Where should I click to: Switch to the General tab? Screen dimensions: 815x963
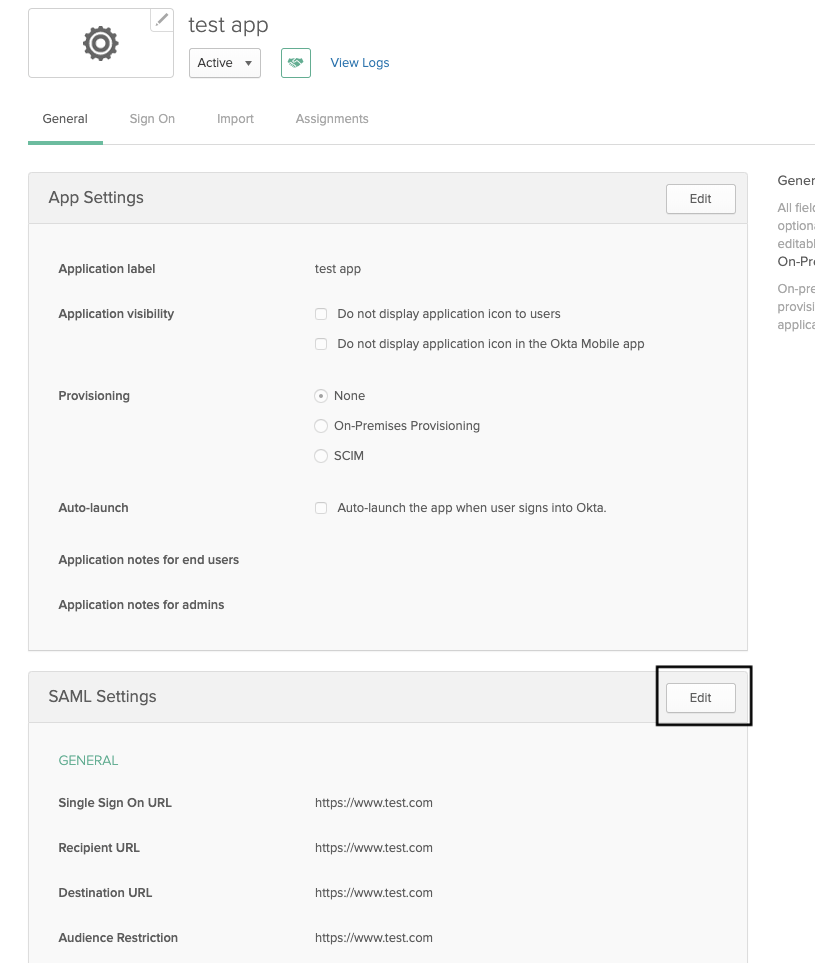(x=65, y=119)
